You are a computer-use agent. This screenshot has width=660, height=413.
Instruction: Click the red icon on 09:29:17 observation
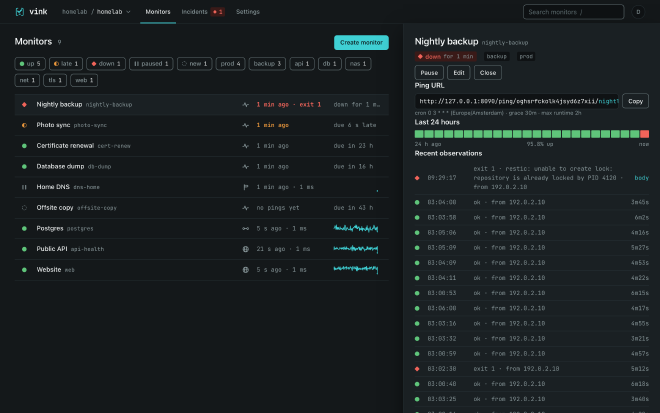(417, 178)
